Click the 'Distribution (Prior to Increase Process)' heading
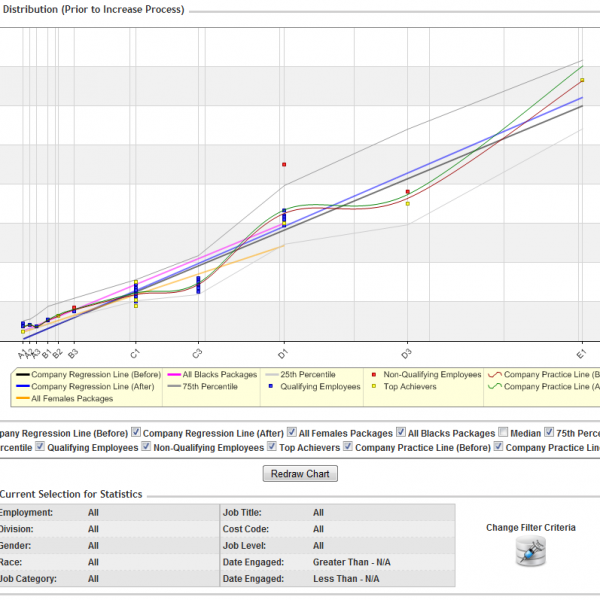The image size is (600, 600). [93, 9]
